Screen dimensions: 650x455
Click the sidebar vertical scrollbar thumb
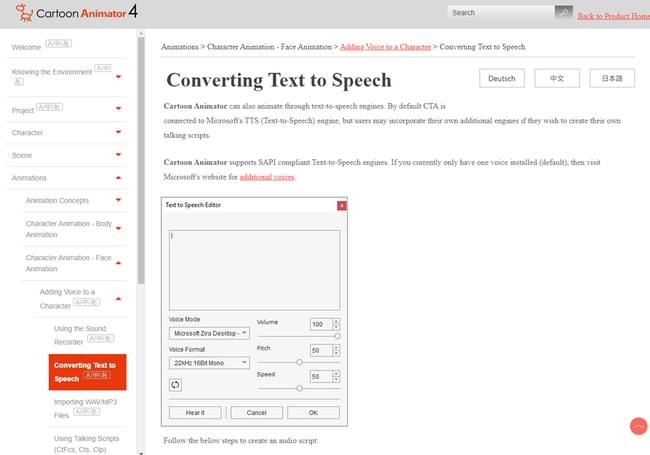(141, 160)
